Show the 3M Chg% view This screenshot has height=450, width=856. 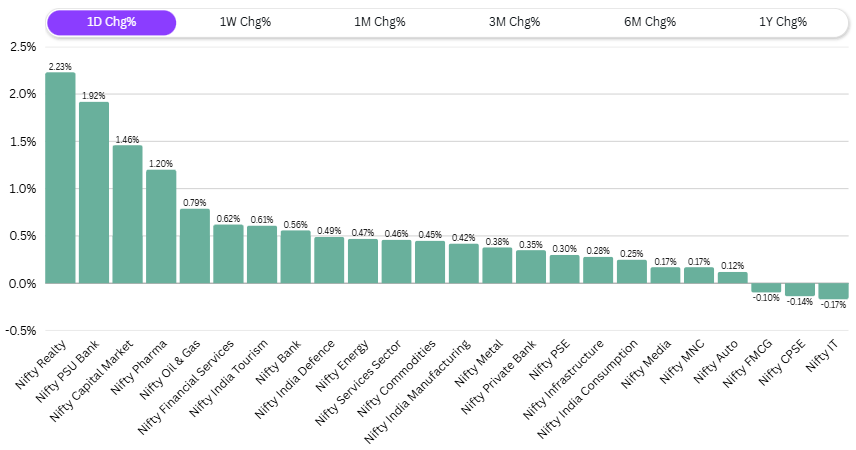pyautogui.click(x=514, y=22)
